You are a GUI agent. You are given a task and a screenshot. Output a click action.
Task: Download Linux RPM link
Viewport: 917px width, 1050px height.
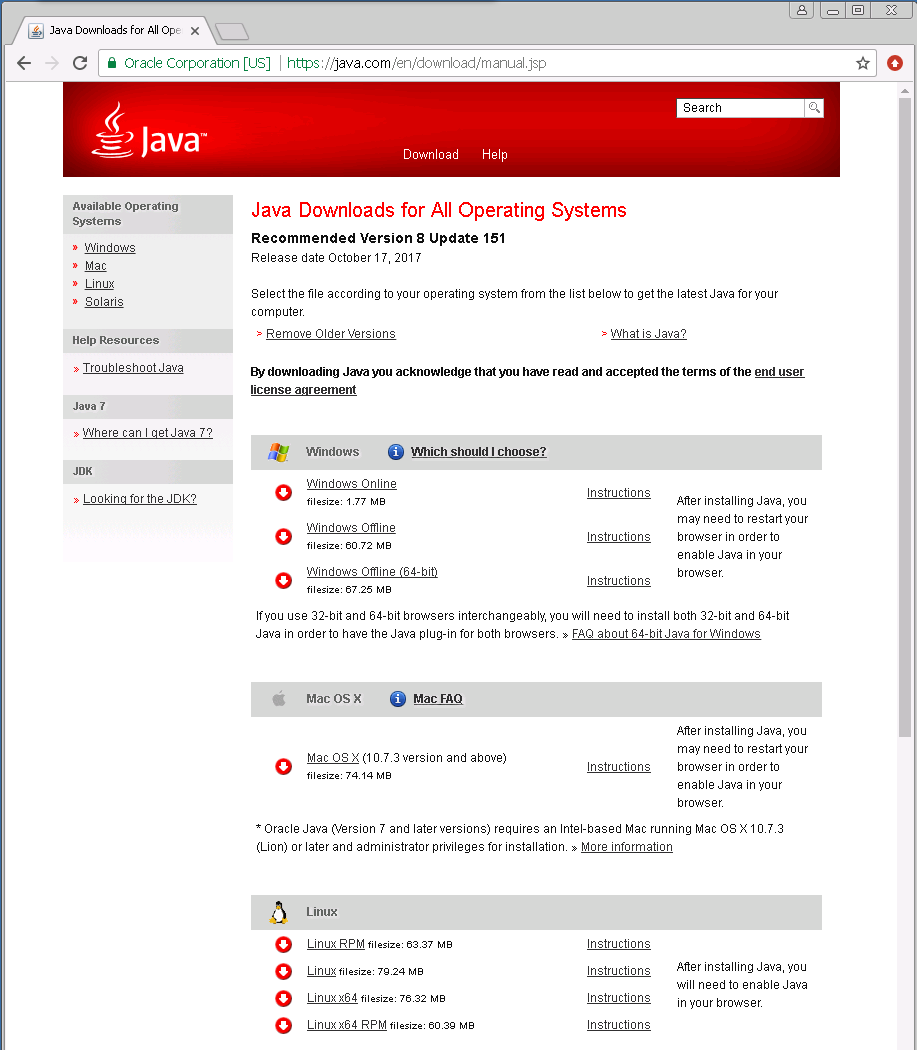[336, 944]
